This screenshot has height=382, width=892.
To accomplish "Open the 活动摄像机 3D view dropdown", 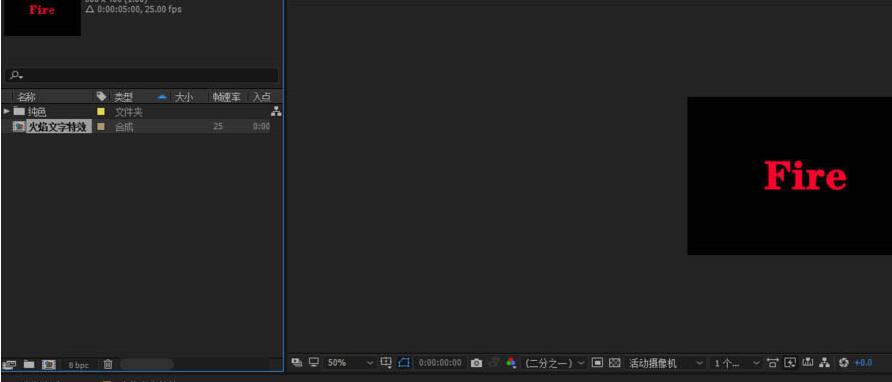I will coord(666,363).
